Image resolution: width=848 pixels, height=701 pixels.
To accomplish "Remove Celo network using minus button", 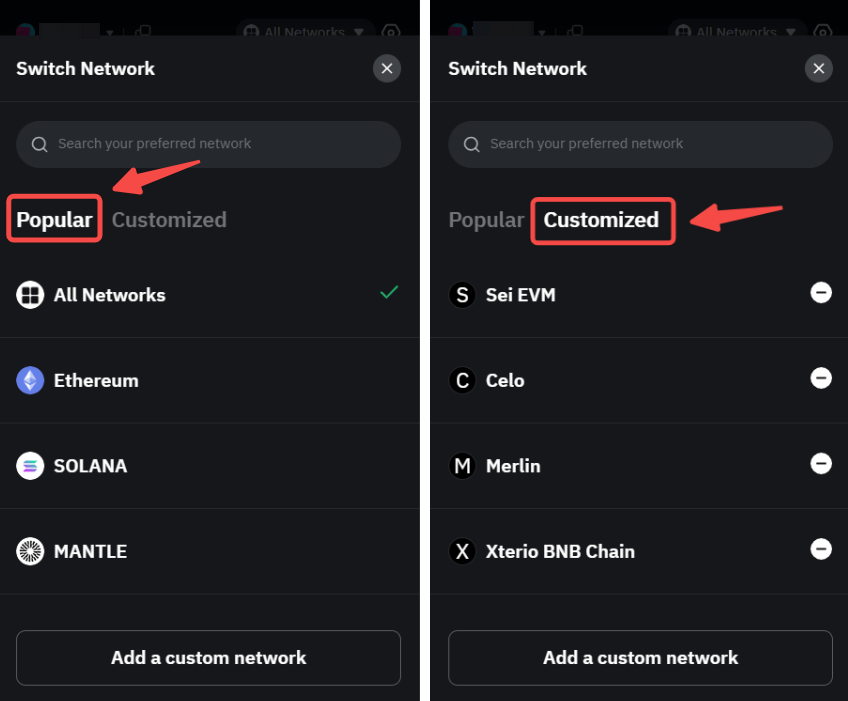I will pyautogui.click(x=820, y=378).
